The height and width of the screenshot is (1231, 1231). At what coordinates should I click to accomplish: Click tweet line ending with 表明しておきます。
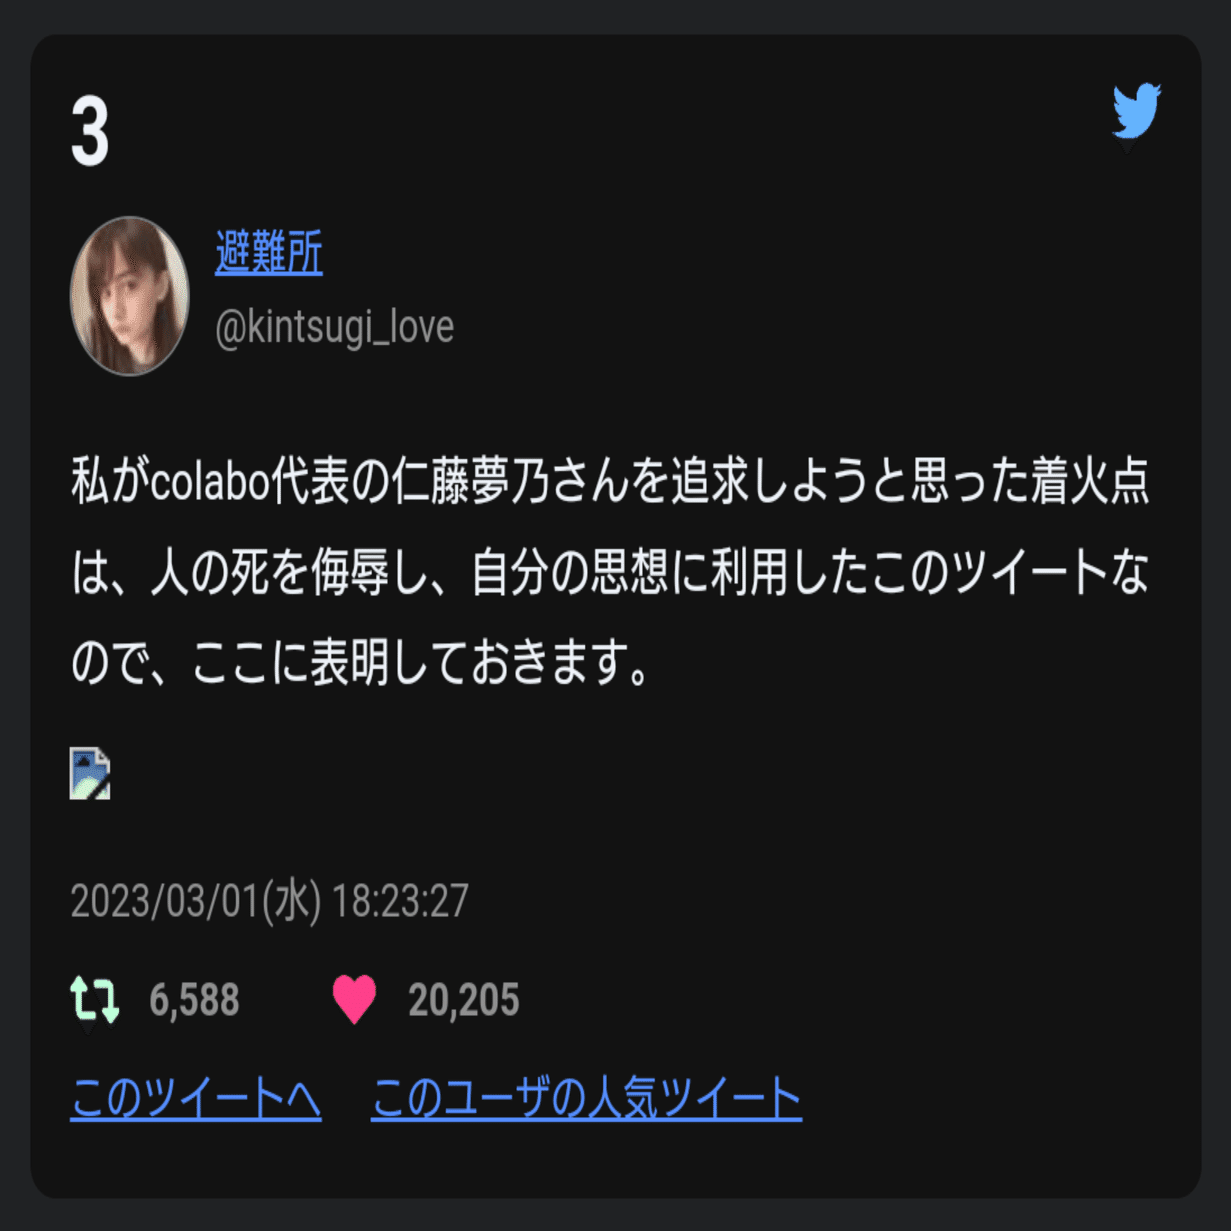click(362, 663)
